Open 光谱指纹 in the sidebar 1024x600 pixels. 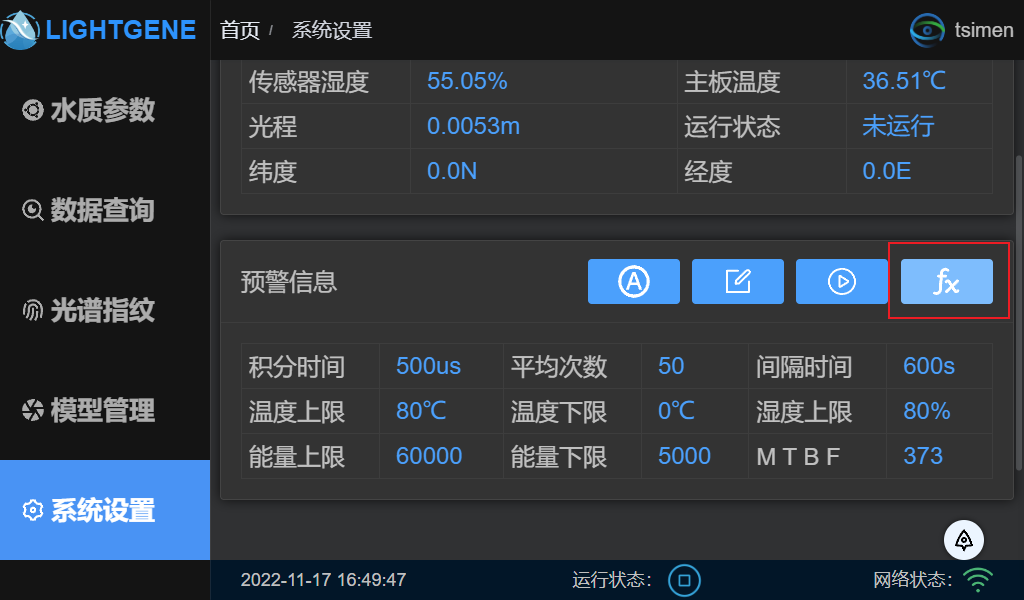point(104,310)
